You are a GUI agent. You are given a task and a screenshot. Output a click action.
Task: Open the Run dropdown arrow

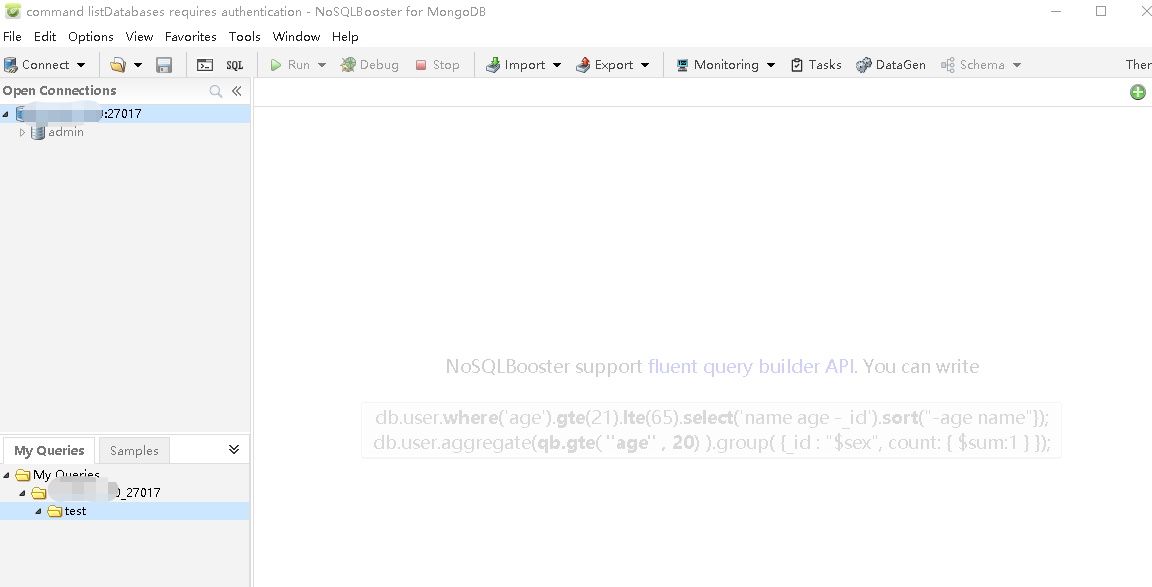point(322,65)
